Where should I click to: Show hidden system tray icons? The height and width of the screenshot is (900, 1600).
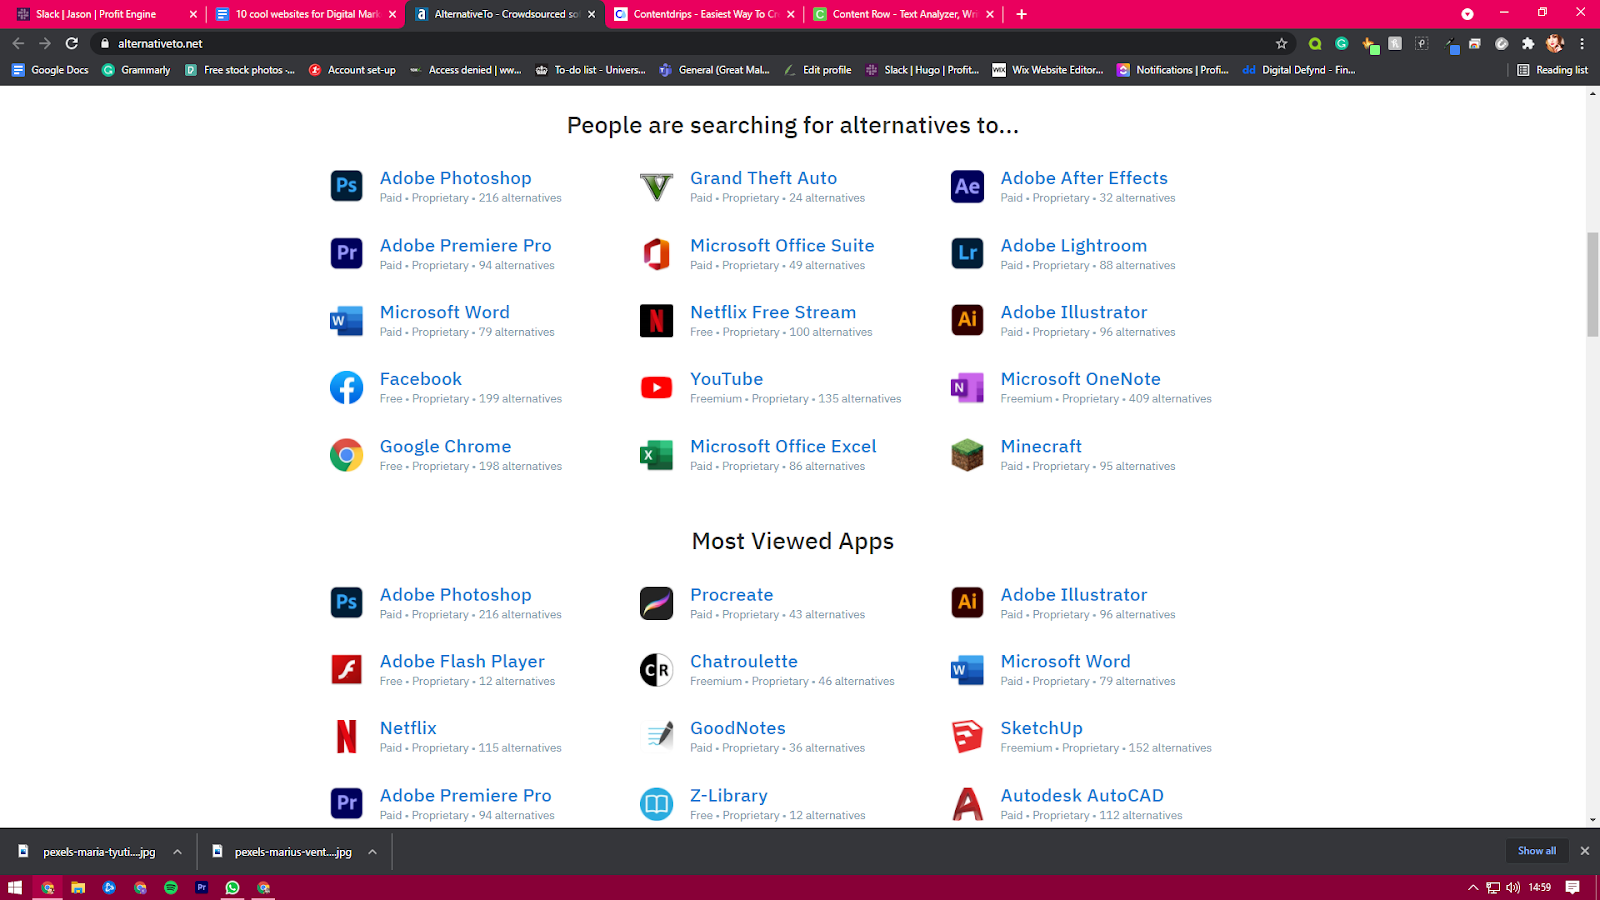pos(1472,887)
